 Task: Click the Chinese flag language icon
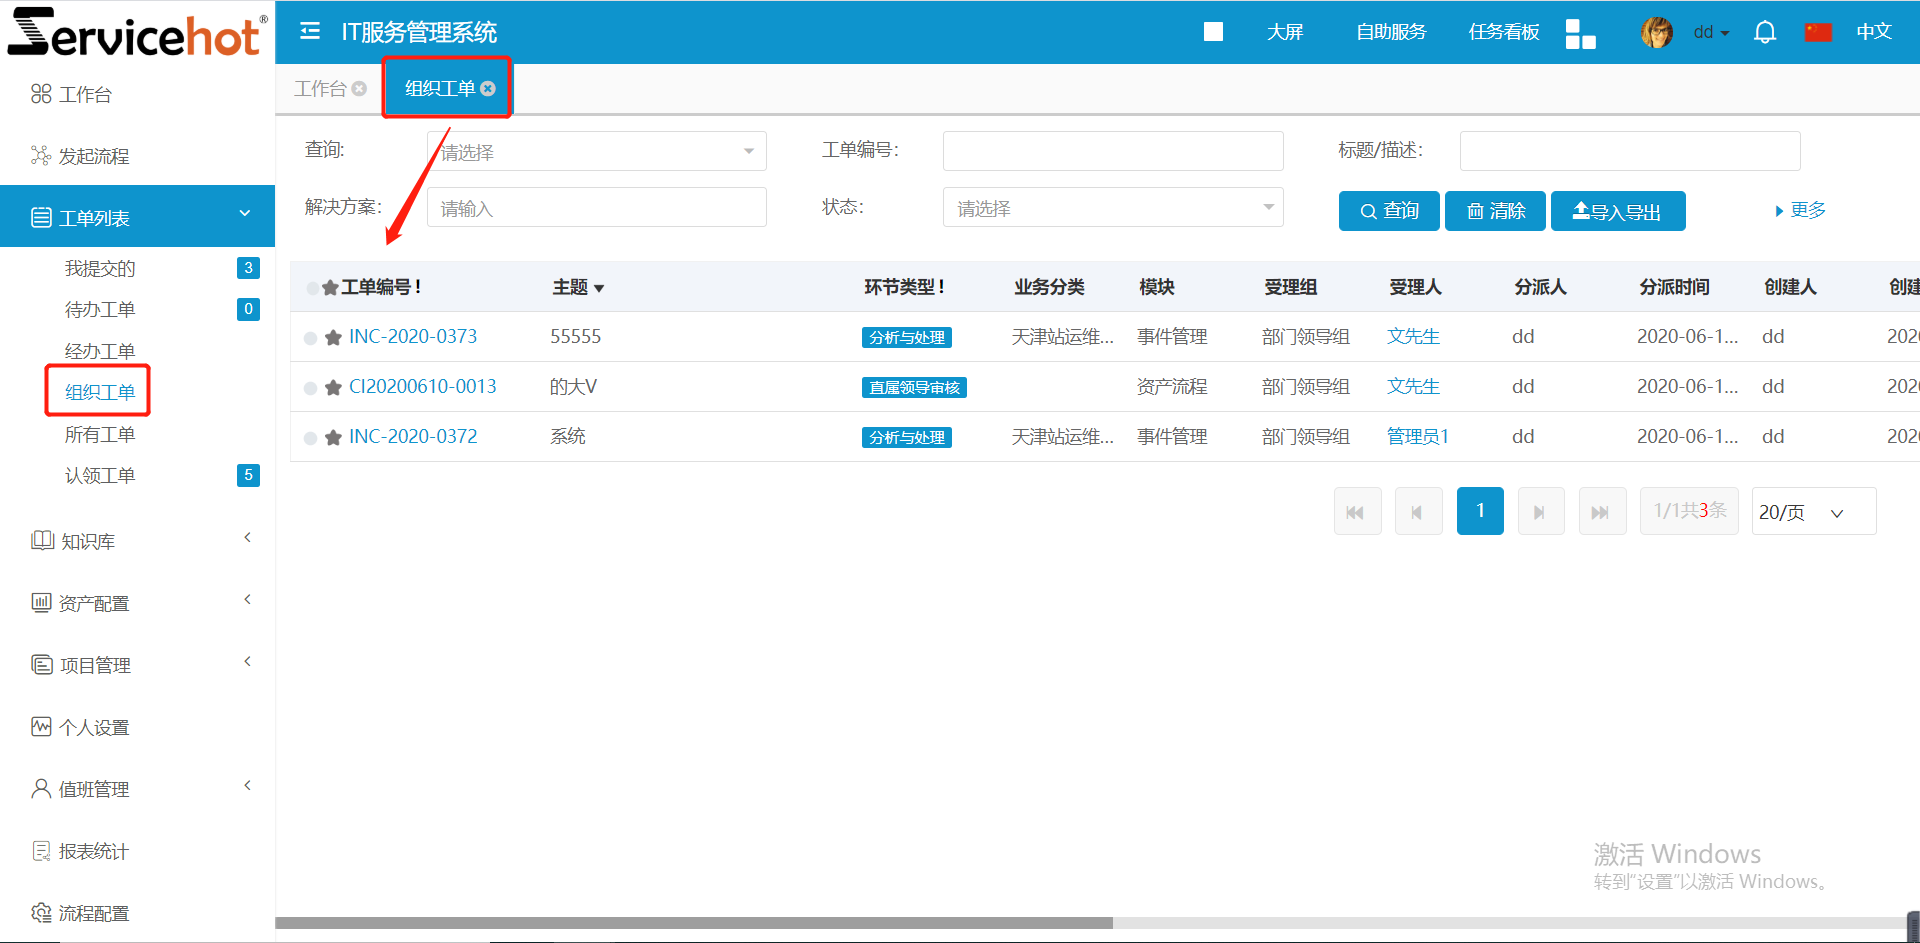tap(1818, 32)
